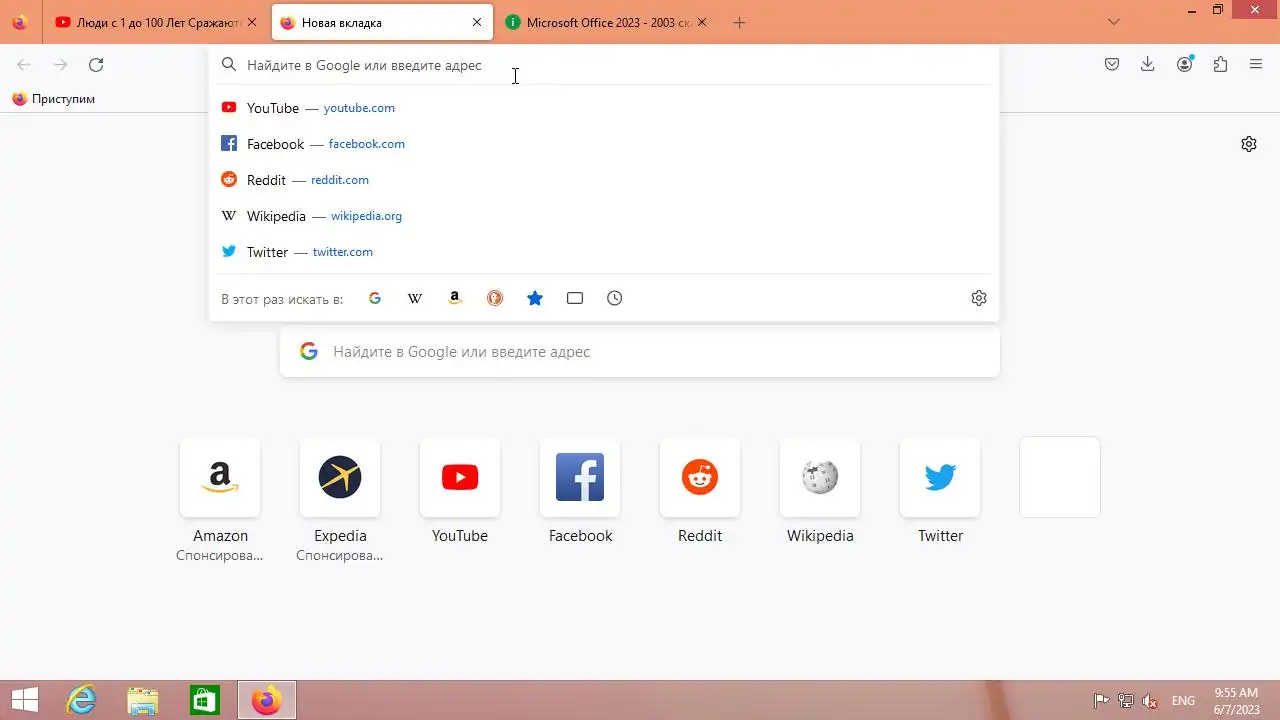Open File Explorer from taskbar
Viewport: 1280px width, 720px height.
(x=143, y=701)
